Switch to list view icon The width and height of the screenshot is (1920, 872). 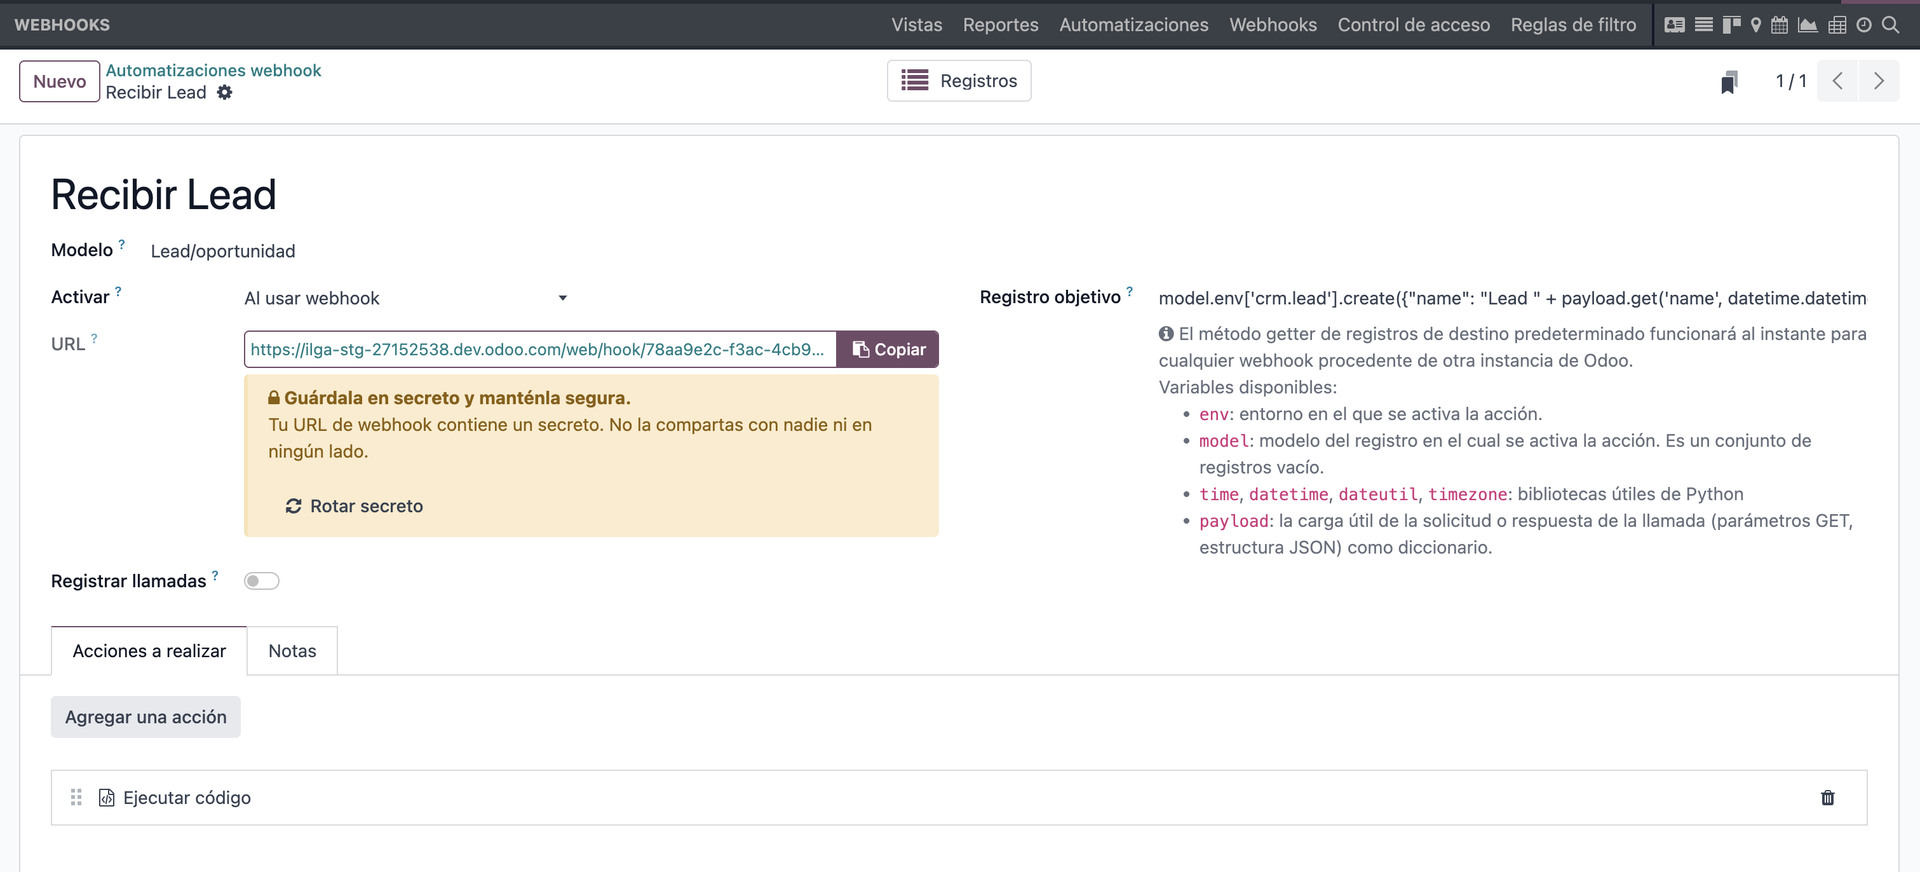click(x=1704, y=25)
